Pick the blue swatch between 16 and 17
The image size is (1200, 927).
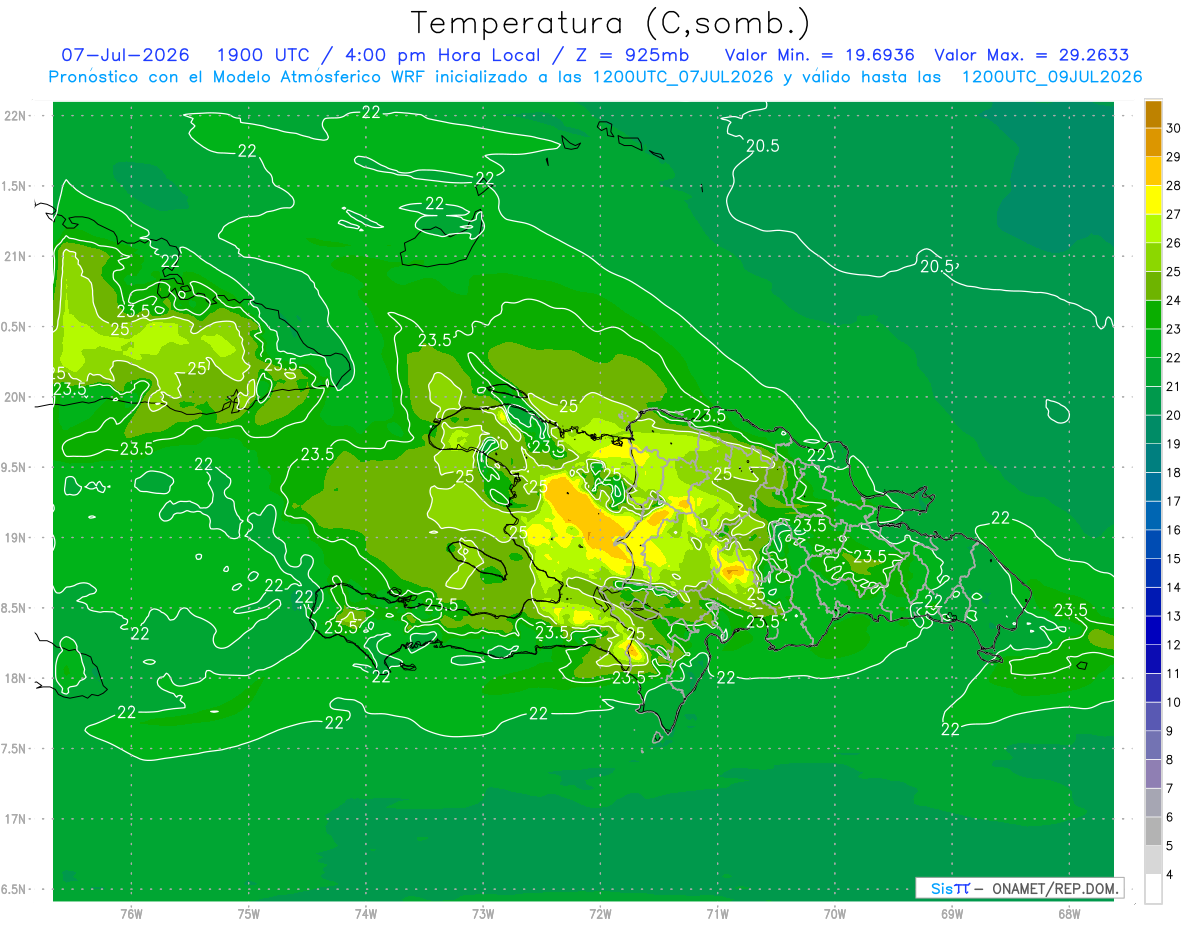[1153, 516]
